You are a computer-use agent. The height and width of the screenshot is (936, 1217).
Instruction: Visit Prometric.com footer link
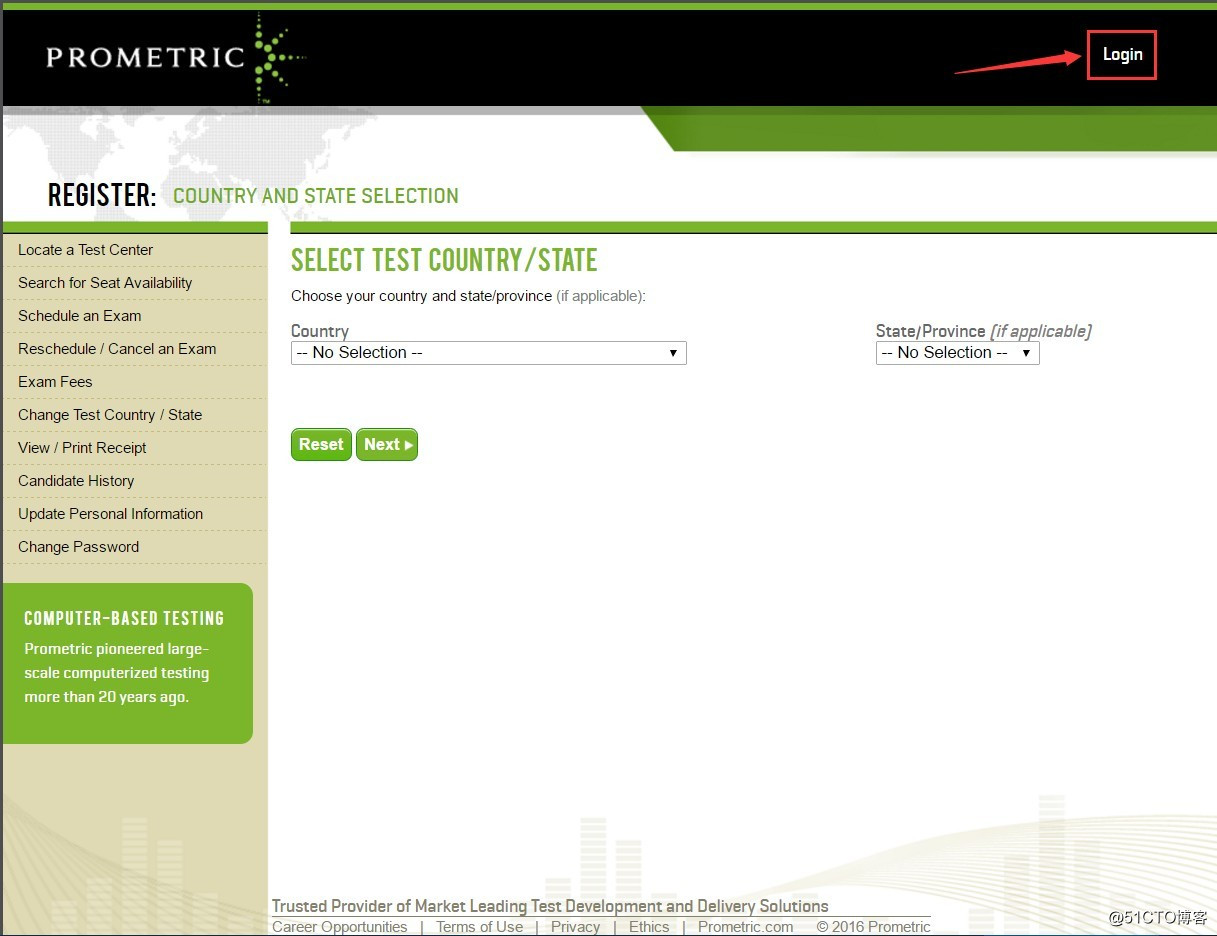746,927
